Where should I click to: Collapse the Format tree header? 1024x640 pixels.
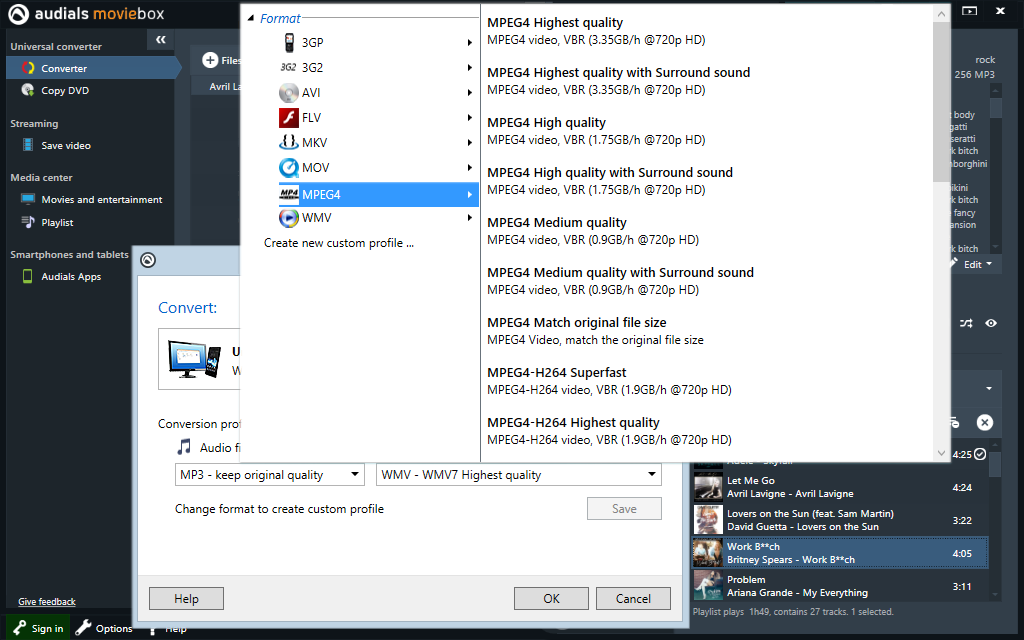[251, 19]
